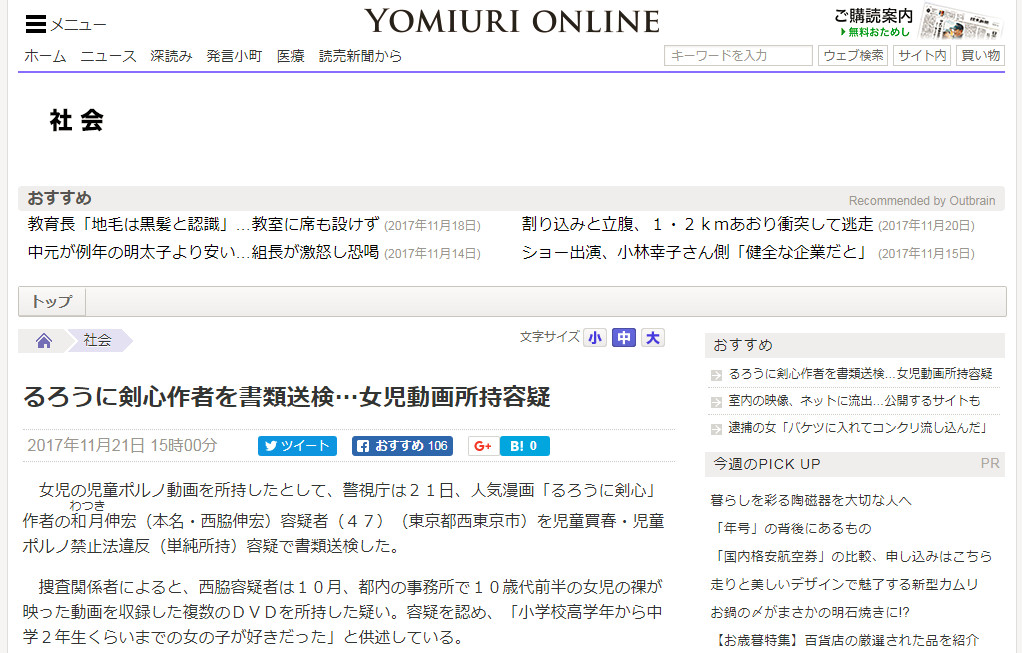
Task: Click article date 2017年11月21日 15時00分
Action: click(x=122, y=446)
